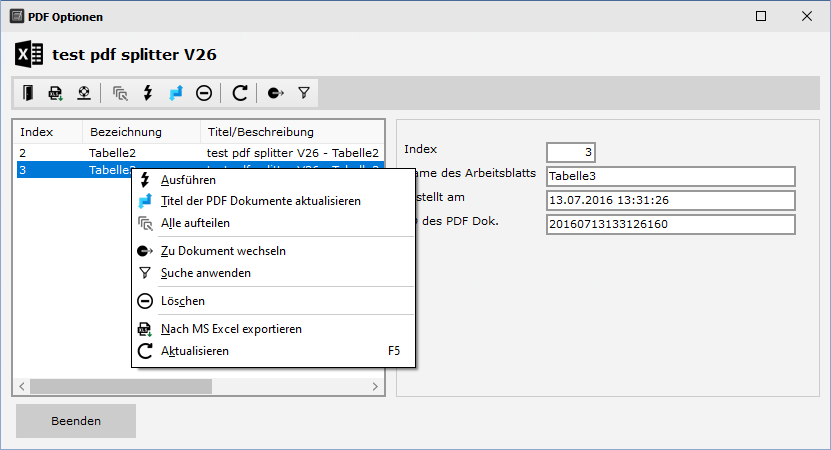
Task: Click the blue update titles toolbar icon
Action: point(176,93)
